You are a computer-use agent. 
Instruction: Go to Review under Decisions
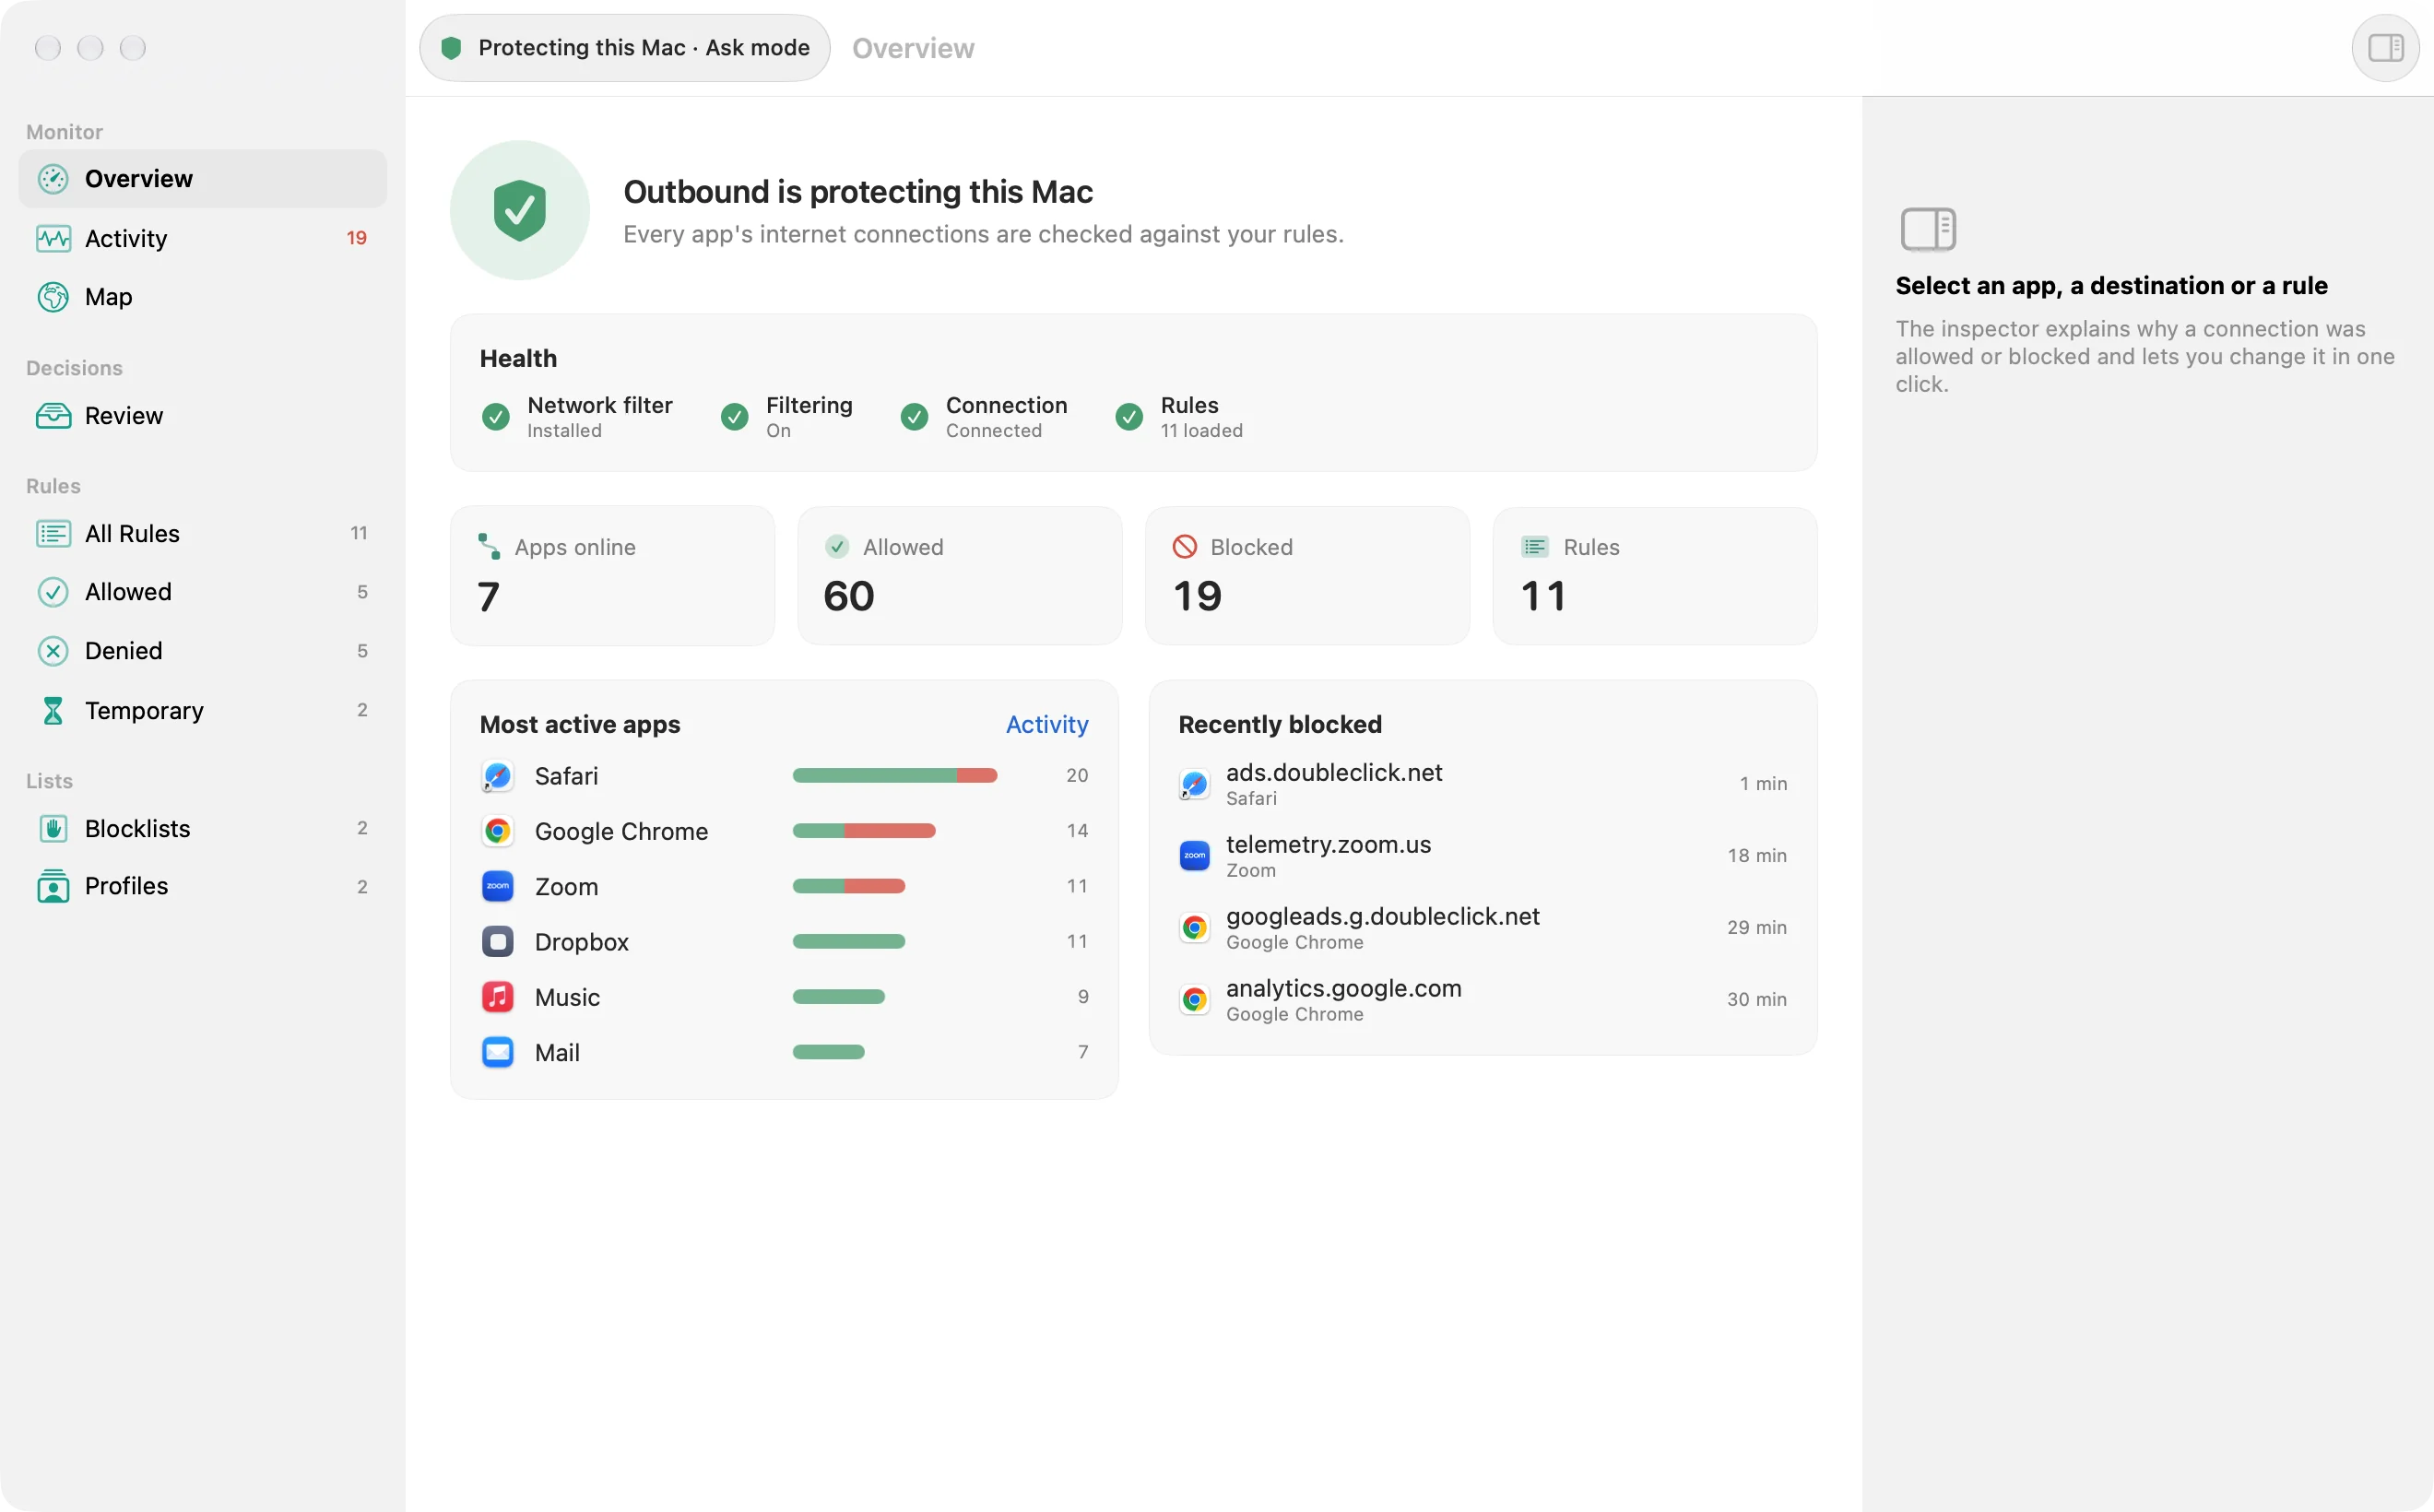(x=203, y=415)
